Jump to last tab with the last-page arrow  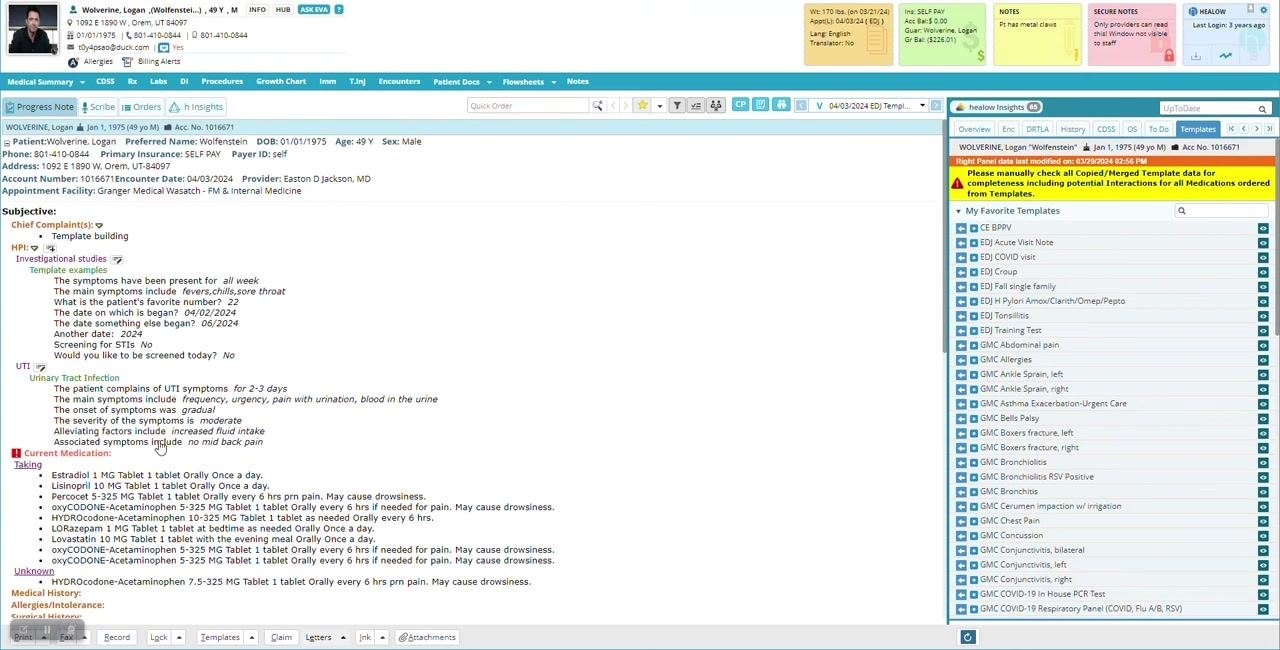[1269, 129]
